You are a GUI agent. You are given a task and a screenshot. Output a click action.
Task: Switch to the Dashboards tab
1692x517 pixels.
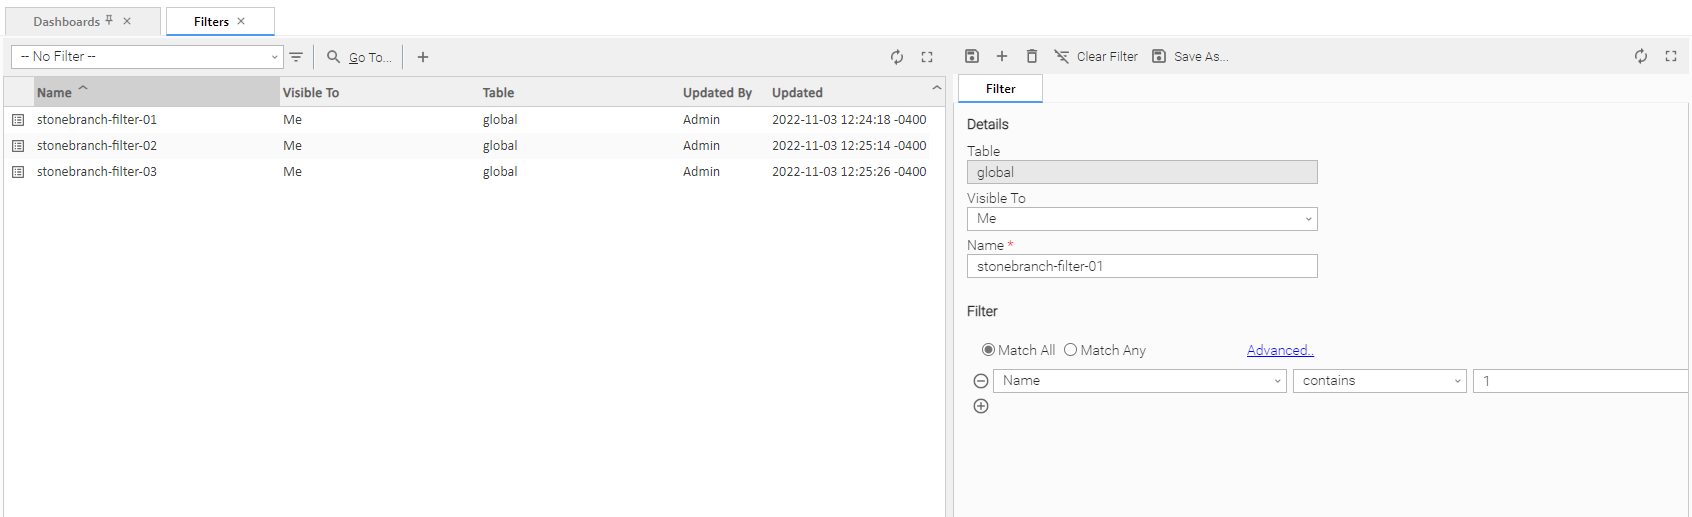(x=67, y=21)
